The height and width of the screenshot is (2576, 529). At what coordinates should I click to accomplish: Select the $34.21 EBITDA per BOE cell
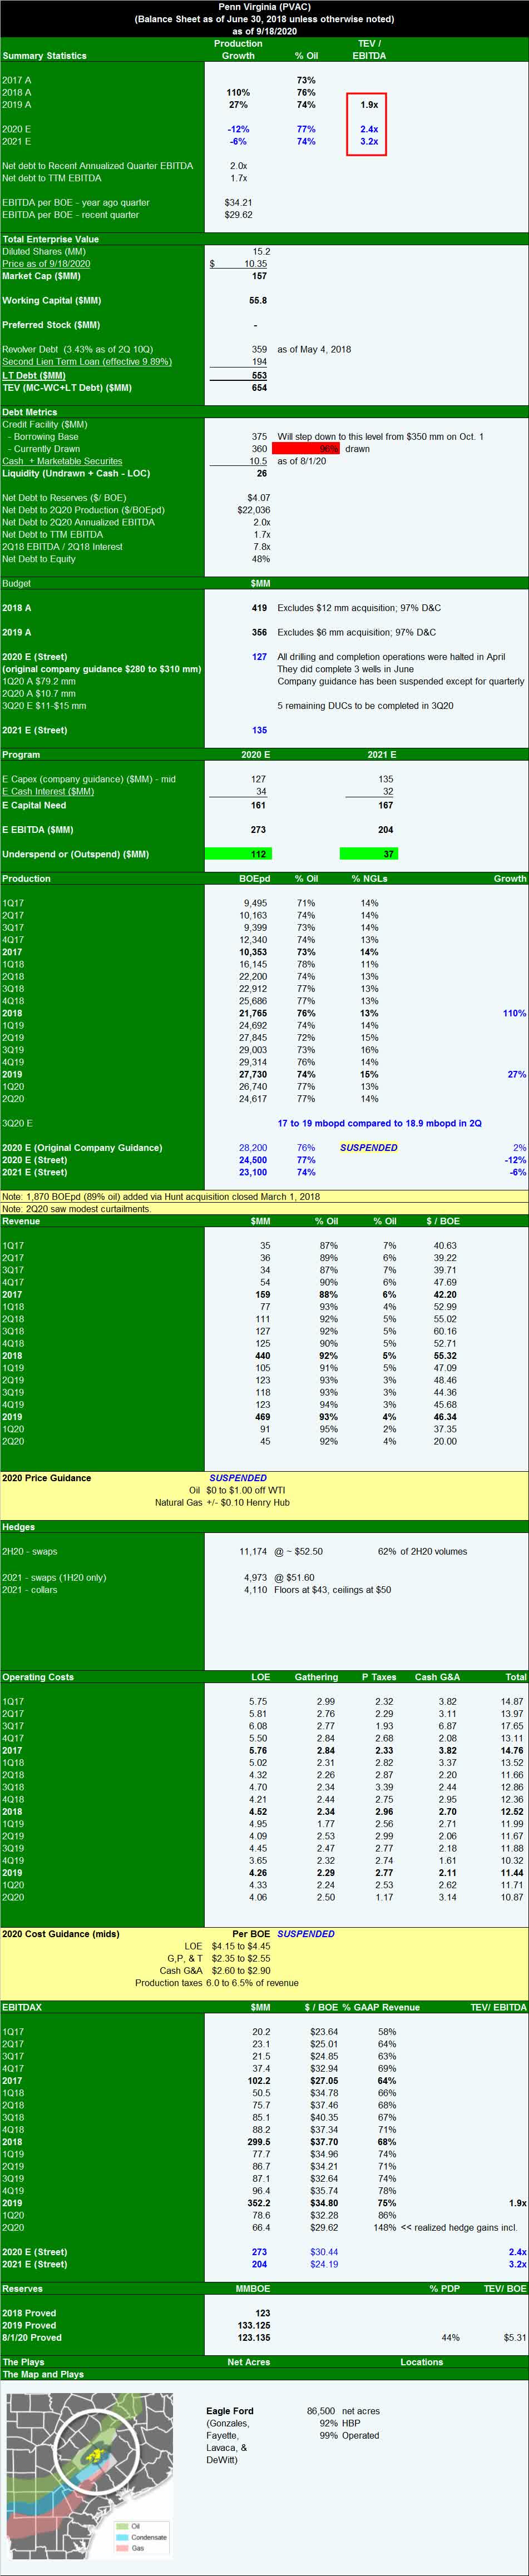[x=238, y=202]
